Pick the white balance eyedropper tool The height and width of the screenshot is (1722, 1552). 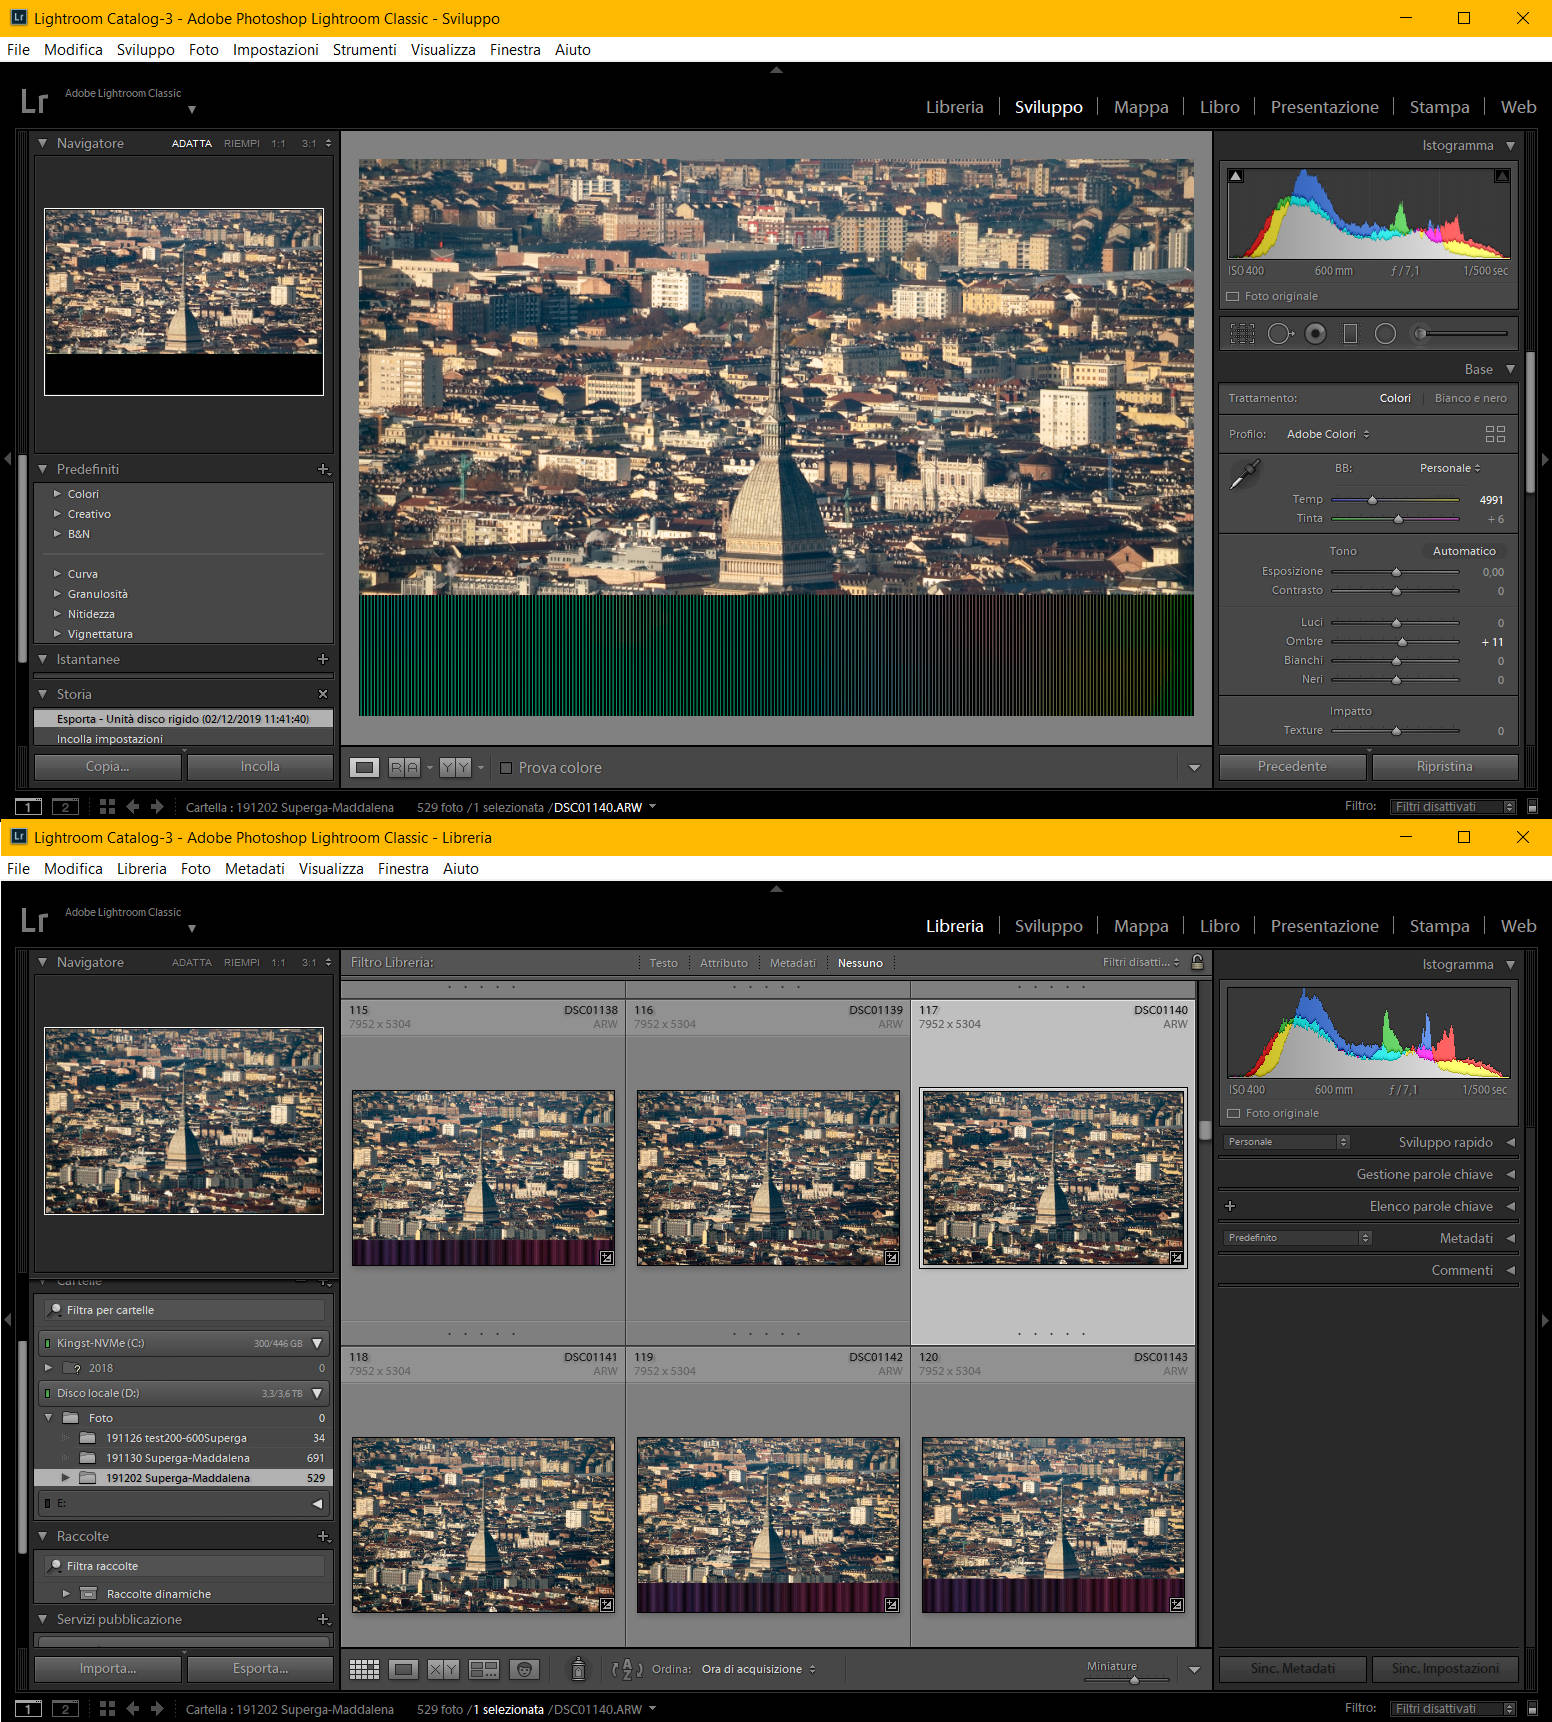tap(1244, 475)
